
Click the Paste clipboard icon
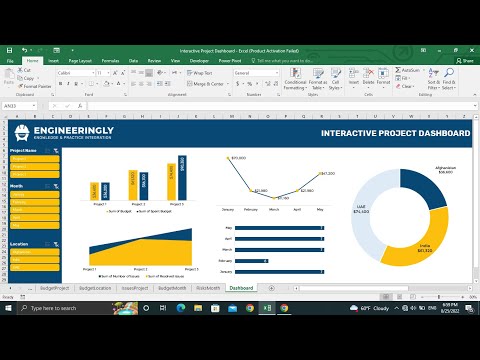(9, 74)
